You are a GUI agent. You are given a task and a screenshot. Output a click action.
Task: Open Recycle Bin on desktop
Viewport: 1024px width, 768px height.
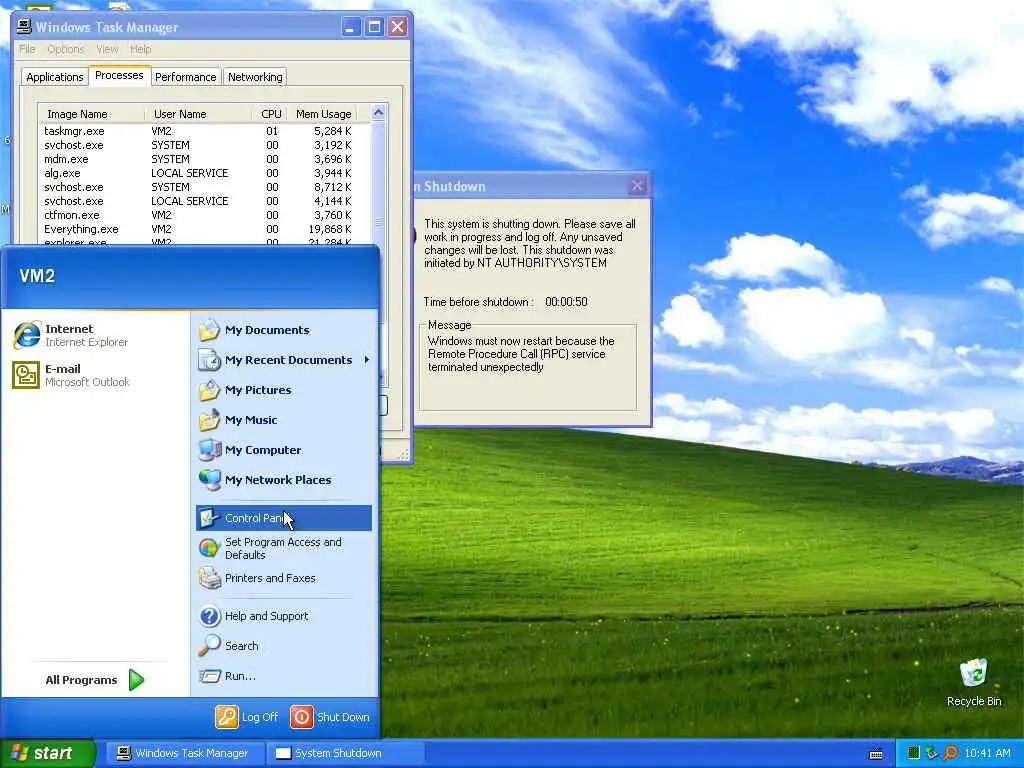pos(974,682)
